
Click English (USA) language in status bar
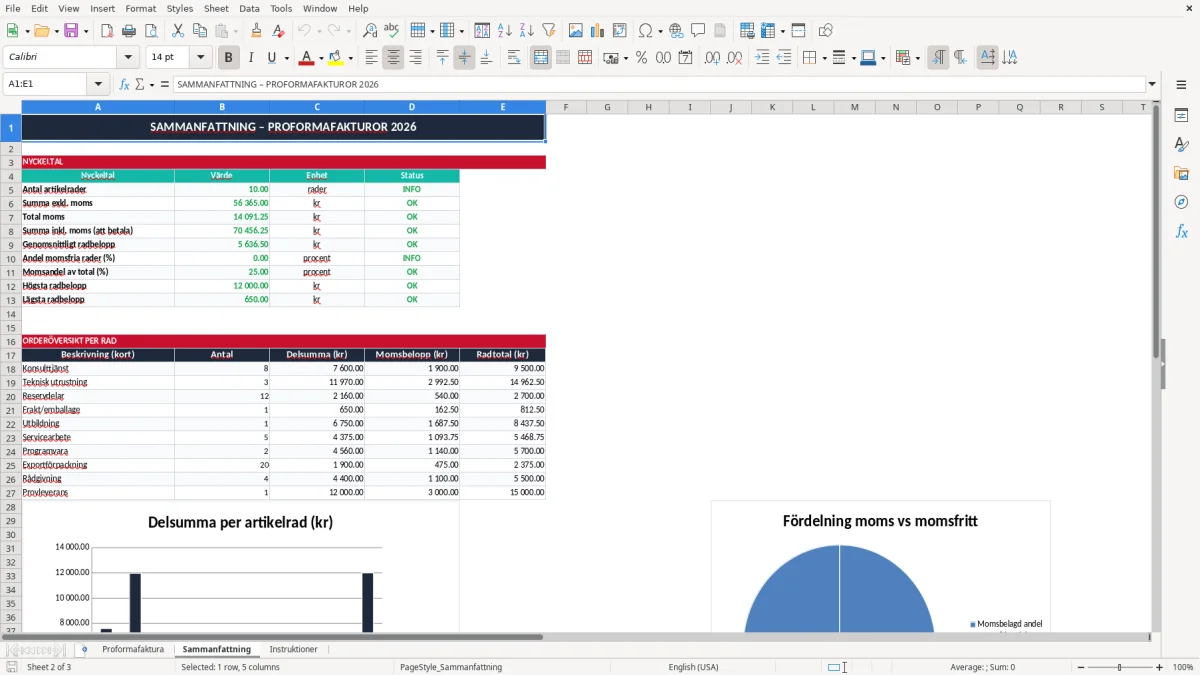pyautogui.click(x=693, y=667)
